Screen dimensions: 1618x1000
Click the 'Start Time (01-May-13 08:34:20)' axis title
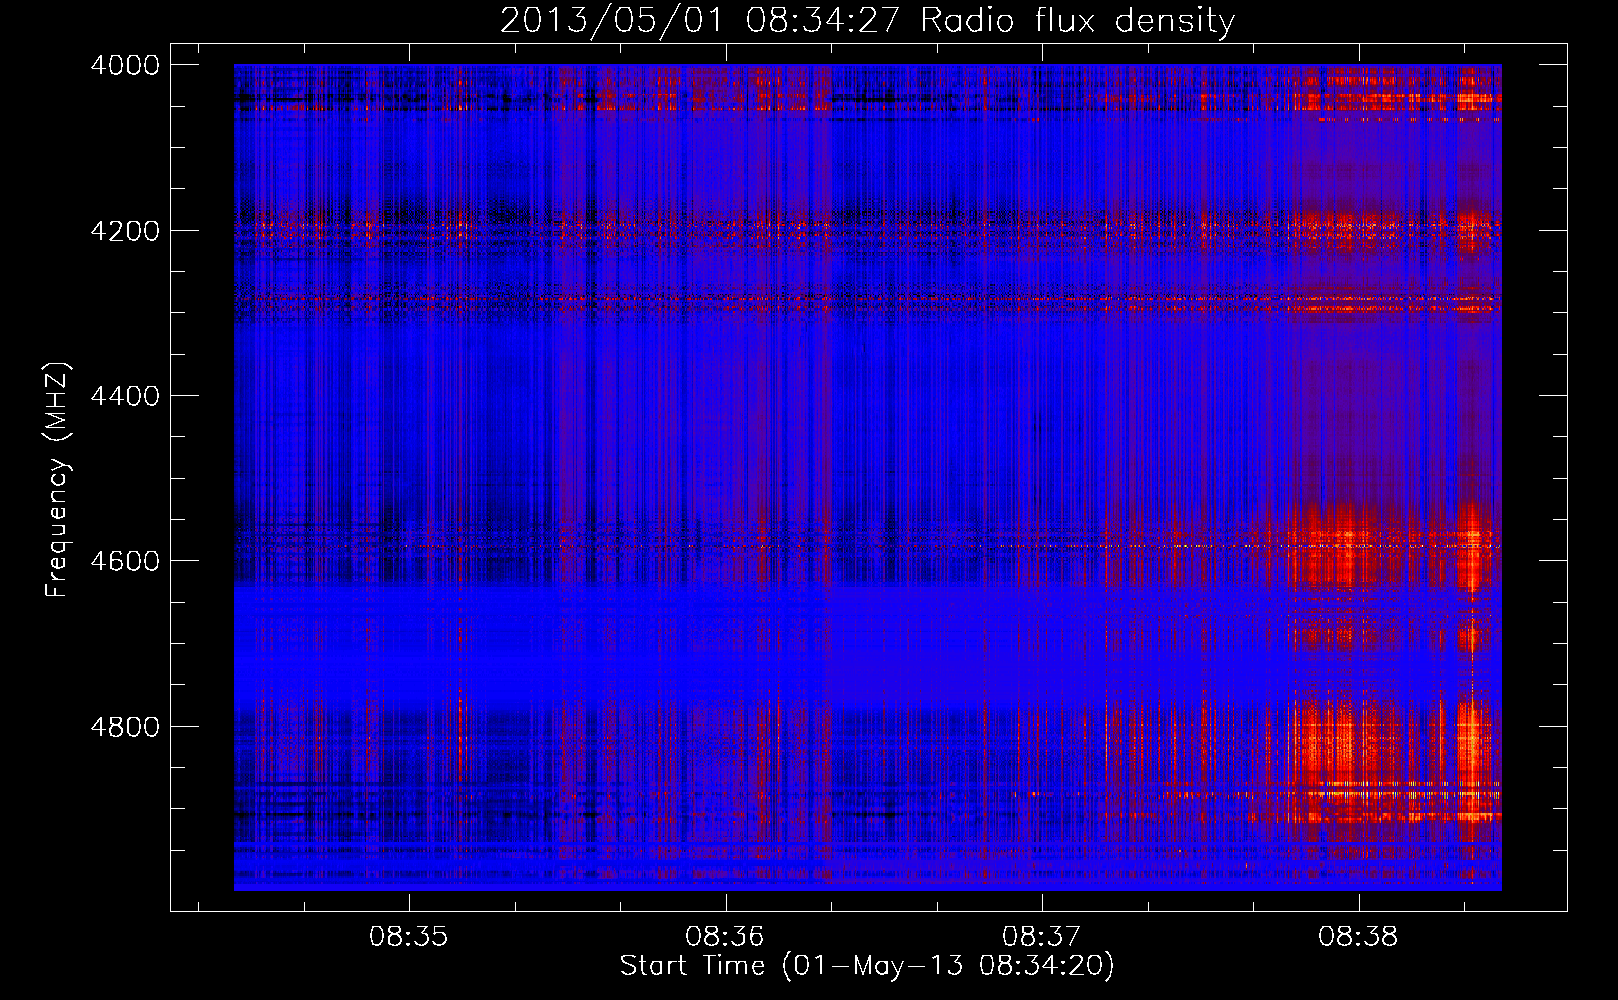(867, 966)
